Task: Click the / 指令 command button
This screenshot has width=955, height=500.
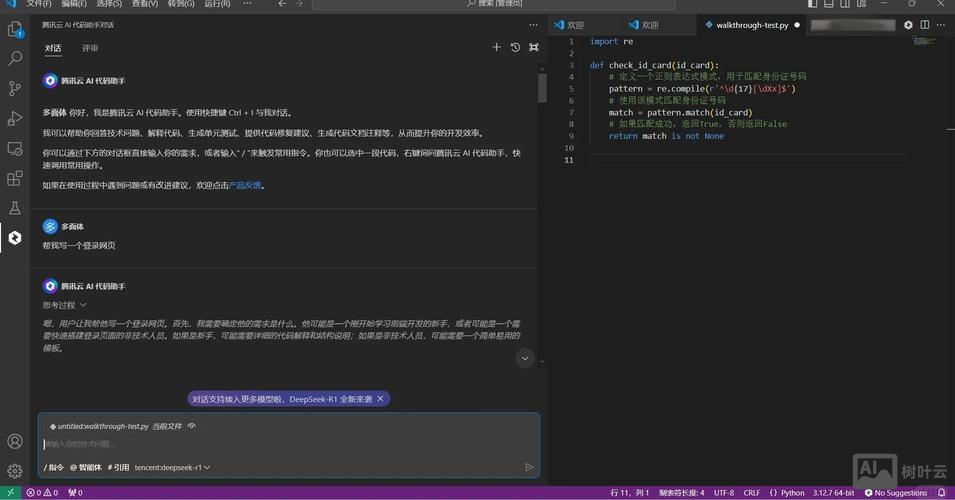Action: tap(54, 467)
